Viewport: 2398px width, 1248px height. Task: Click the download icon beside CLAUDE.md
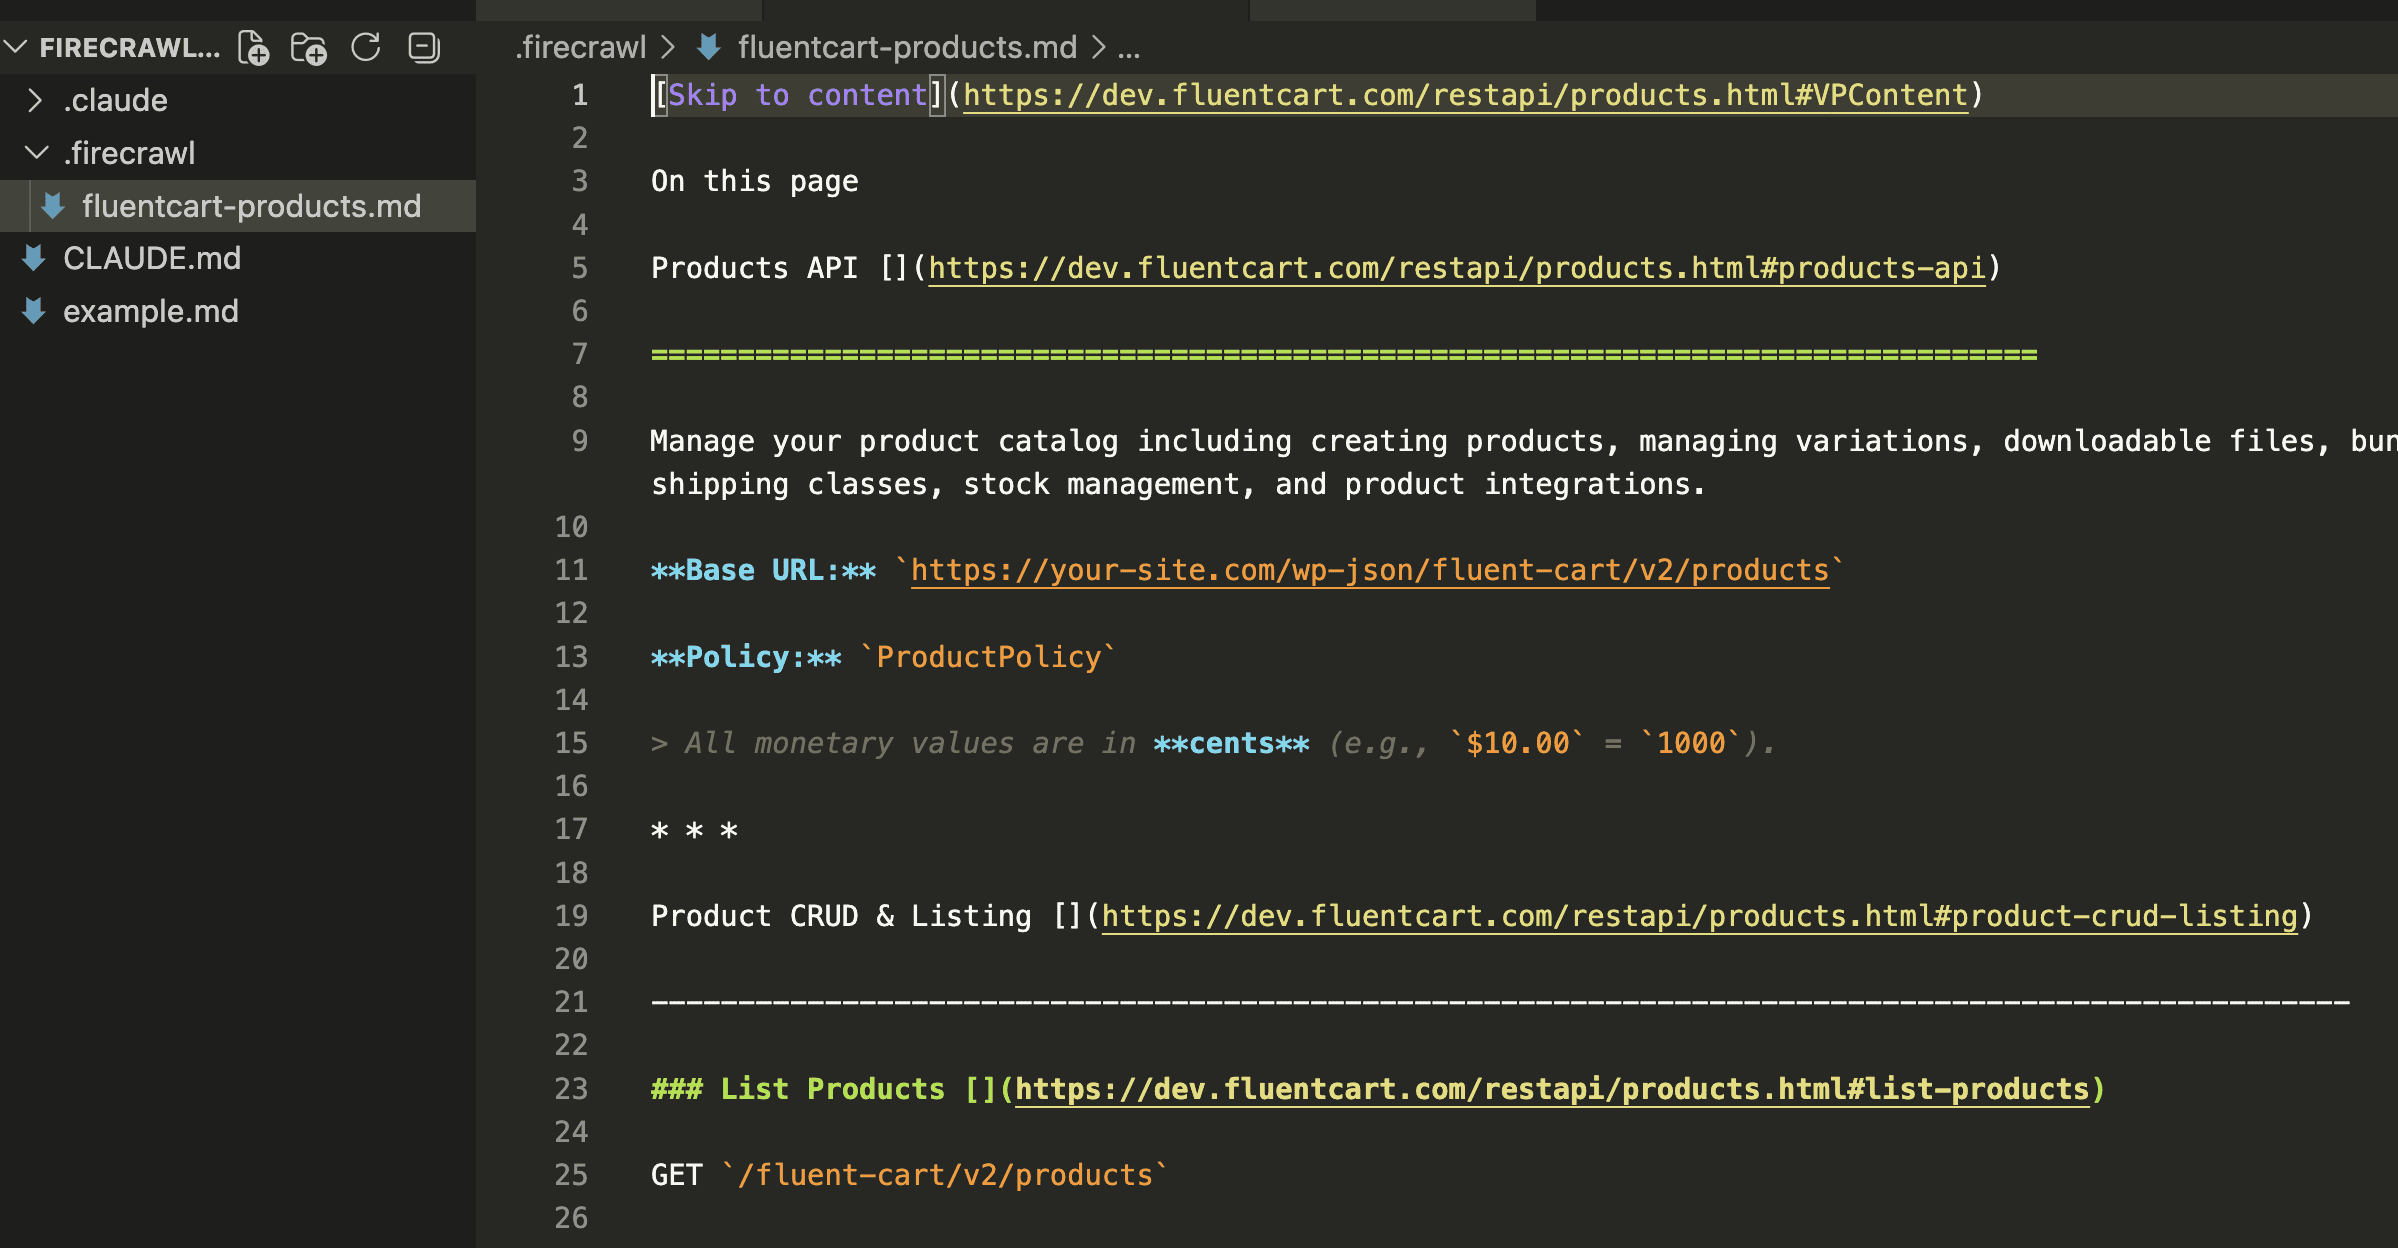click(34, 258)
